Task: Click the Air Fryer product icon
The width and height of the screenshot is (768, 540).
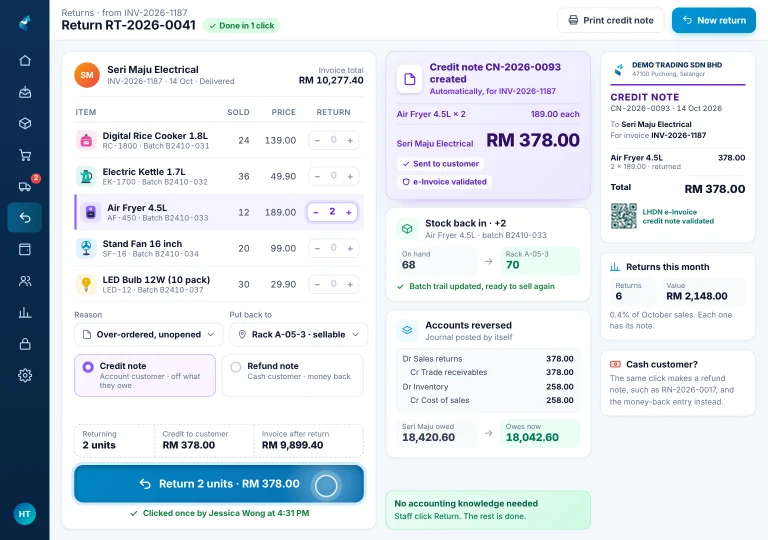Action: 91,212
